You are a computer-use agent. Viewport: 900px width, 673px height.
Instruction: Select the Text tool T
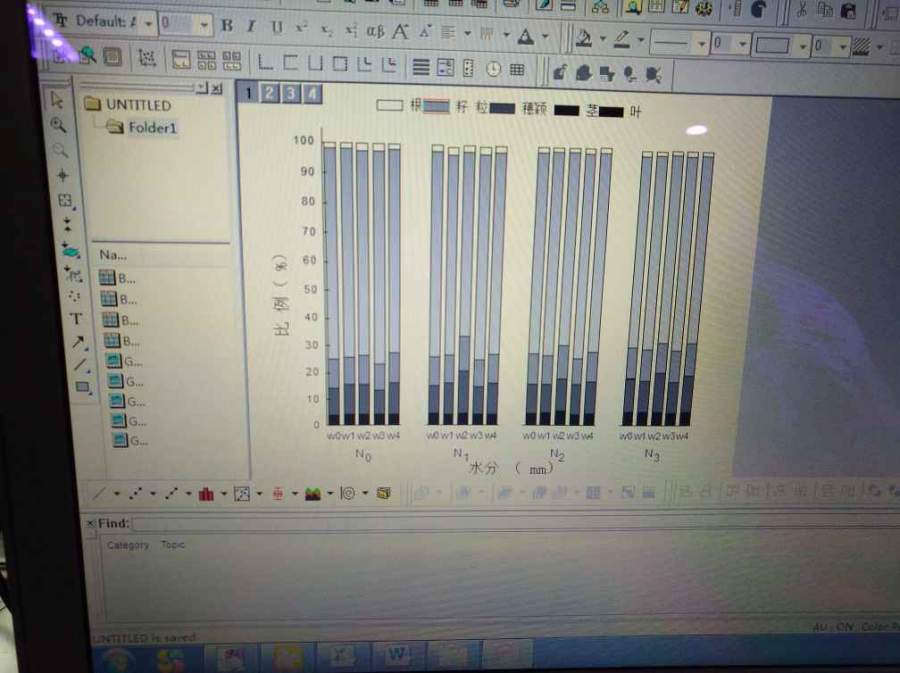(76, 319)
